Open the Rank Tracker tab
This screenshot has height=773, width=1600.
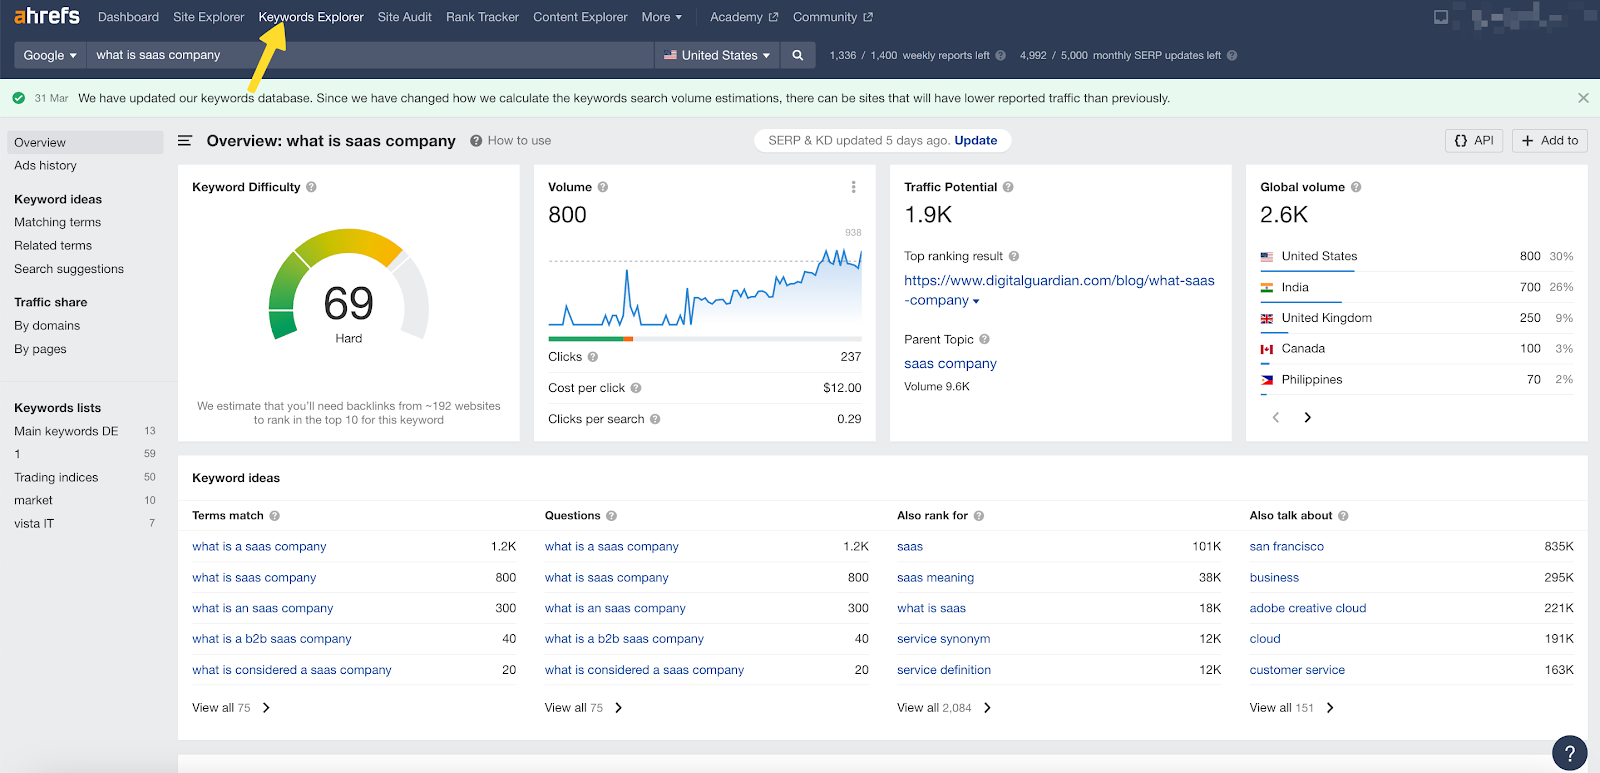click(x=482, y=17)
